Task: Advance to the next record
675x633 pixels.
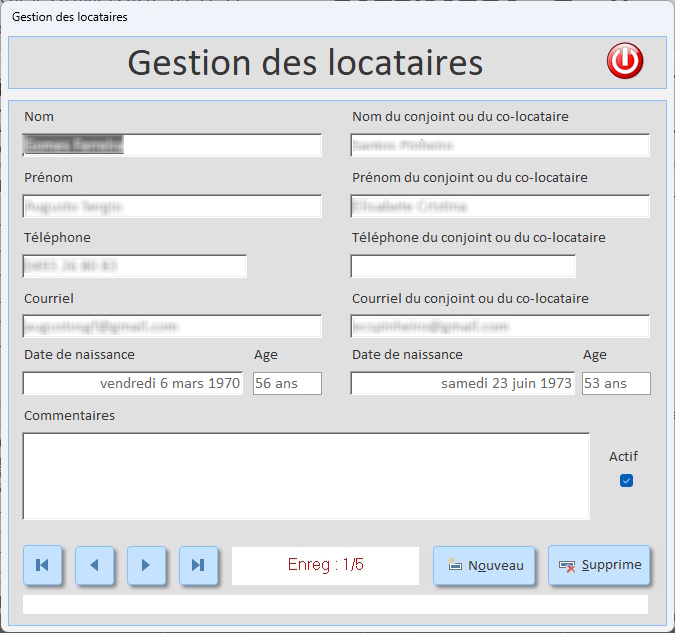Action: click(146, 565)
